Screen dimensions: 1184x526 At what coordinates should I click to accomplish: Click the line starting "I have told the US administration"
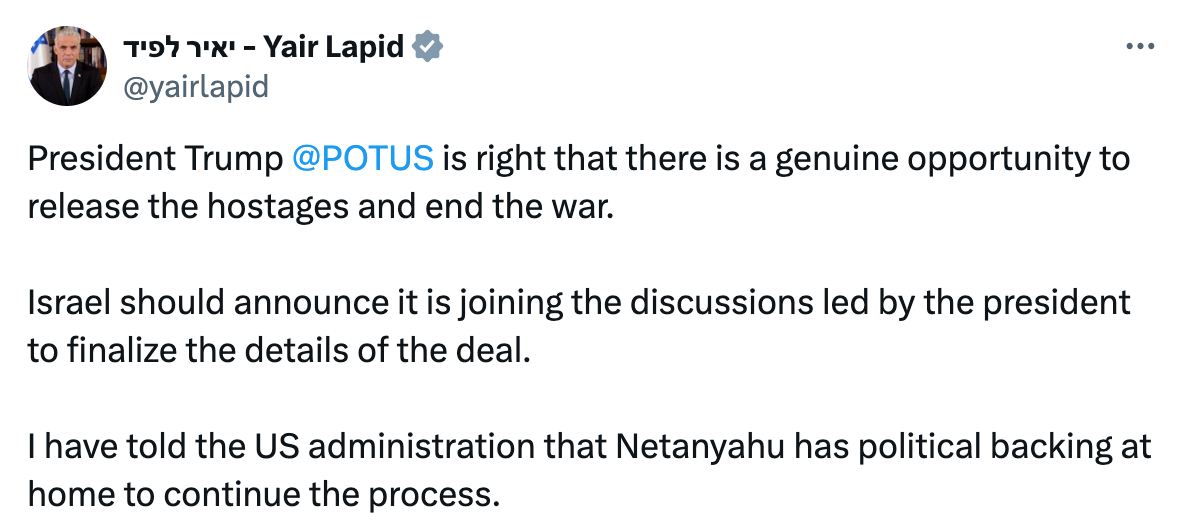pyautogui.click(x=589, y=444)
